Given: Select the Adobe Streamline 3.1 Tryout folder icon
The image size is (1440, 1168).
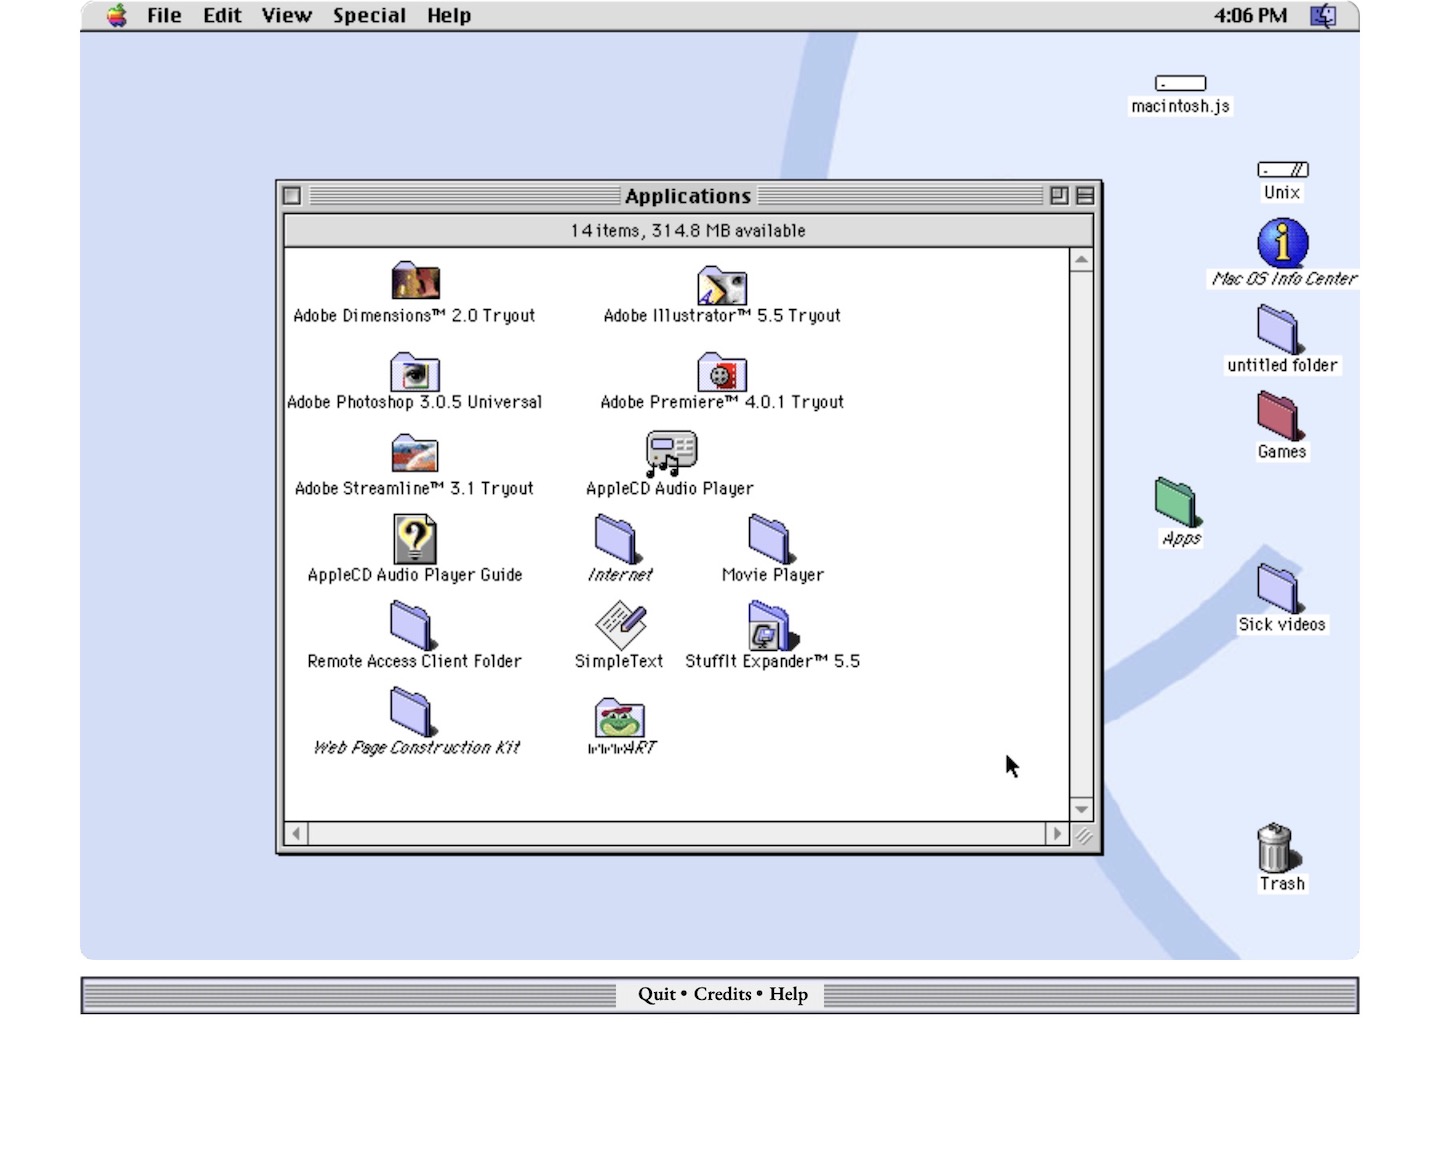Looking at the screenshot, I should (x=415, y=454).
